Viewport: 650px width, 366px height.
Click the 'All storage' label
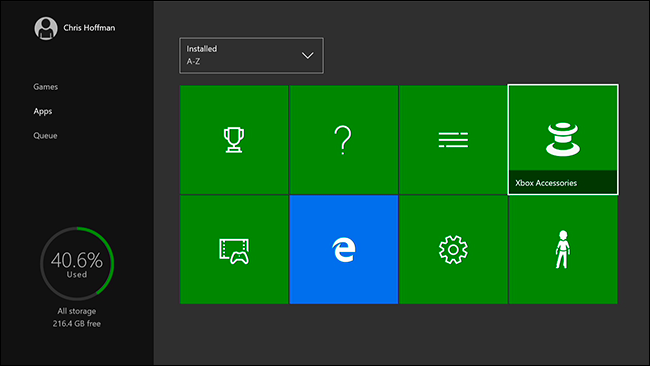pos(77,311)
